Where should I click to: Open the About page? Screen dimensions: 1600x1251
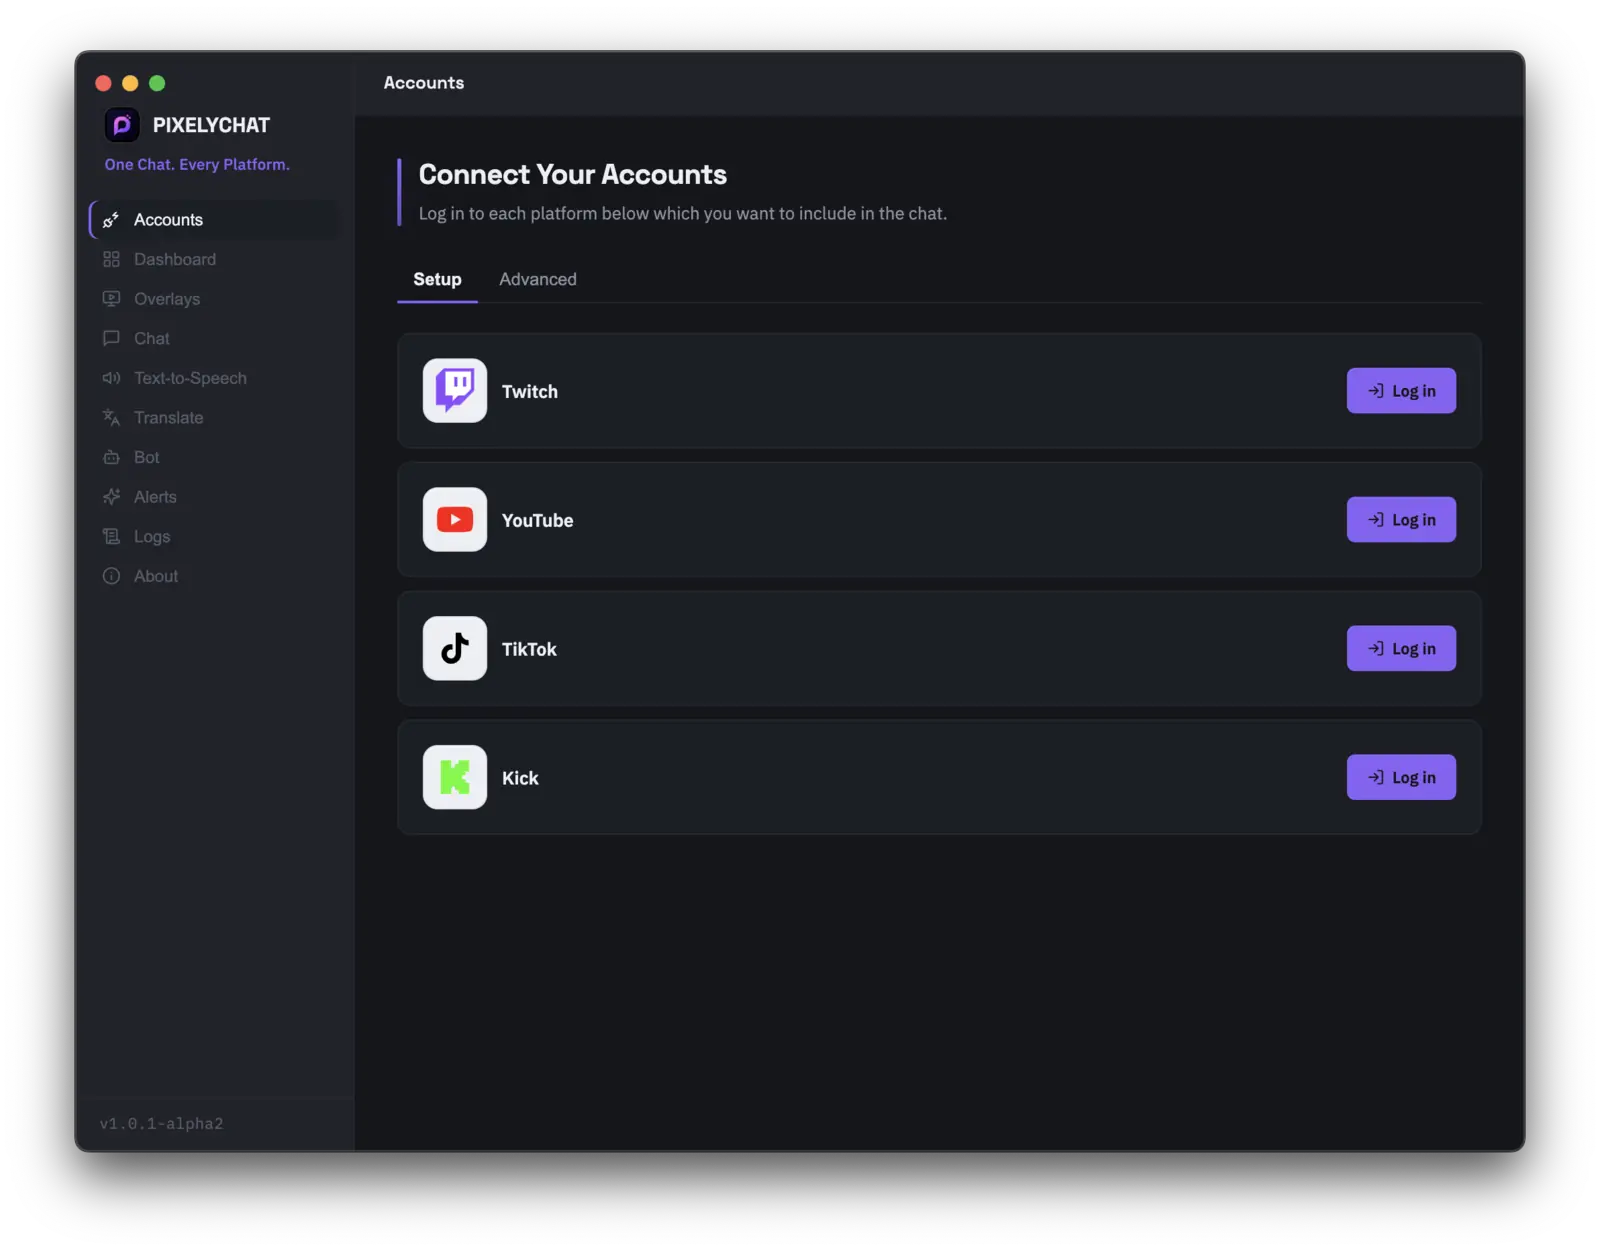point(214,576)
